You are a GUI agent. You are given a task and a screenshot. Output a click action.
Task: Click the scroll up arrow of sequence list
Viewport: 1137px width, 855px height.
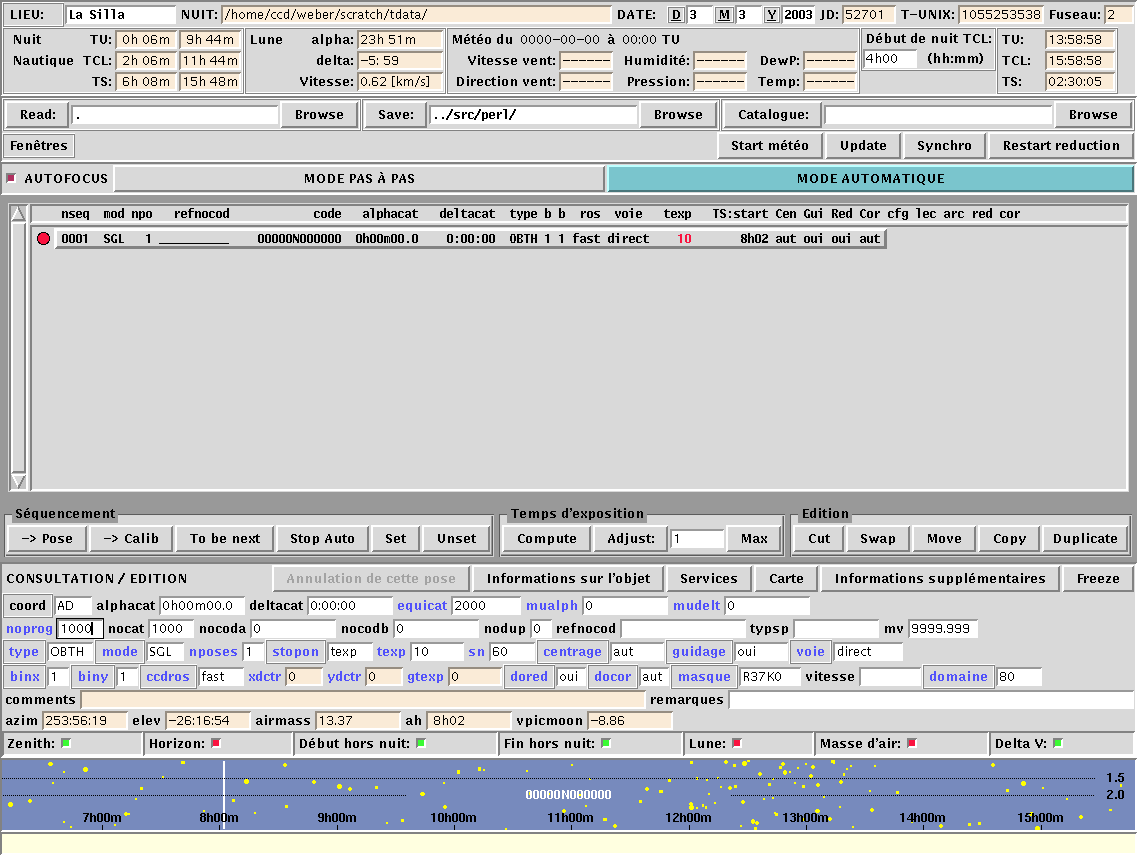tap(18, 214)
